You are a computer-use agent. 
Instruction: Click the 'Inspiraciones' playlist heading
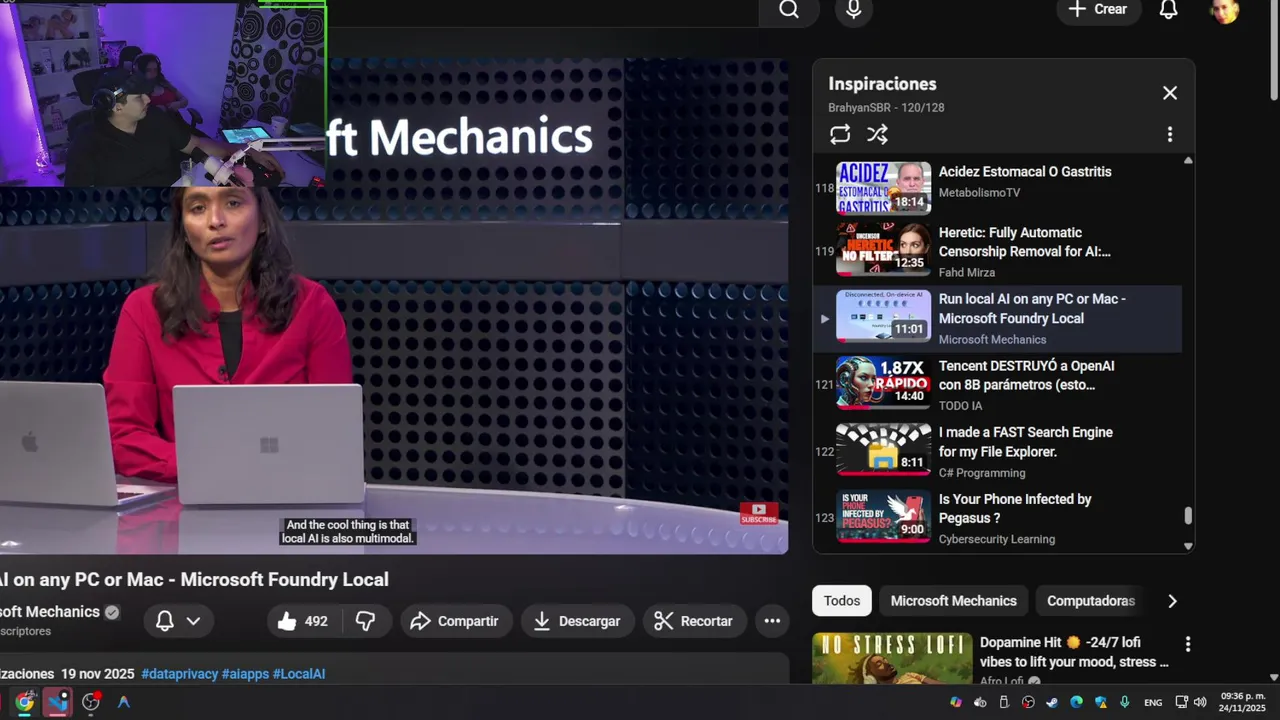882,84
